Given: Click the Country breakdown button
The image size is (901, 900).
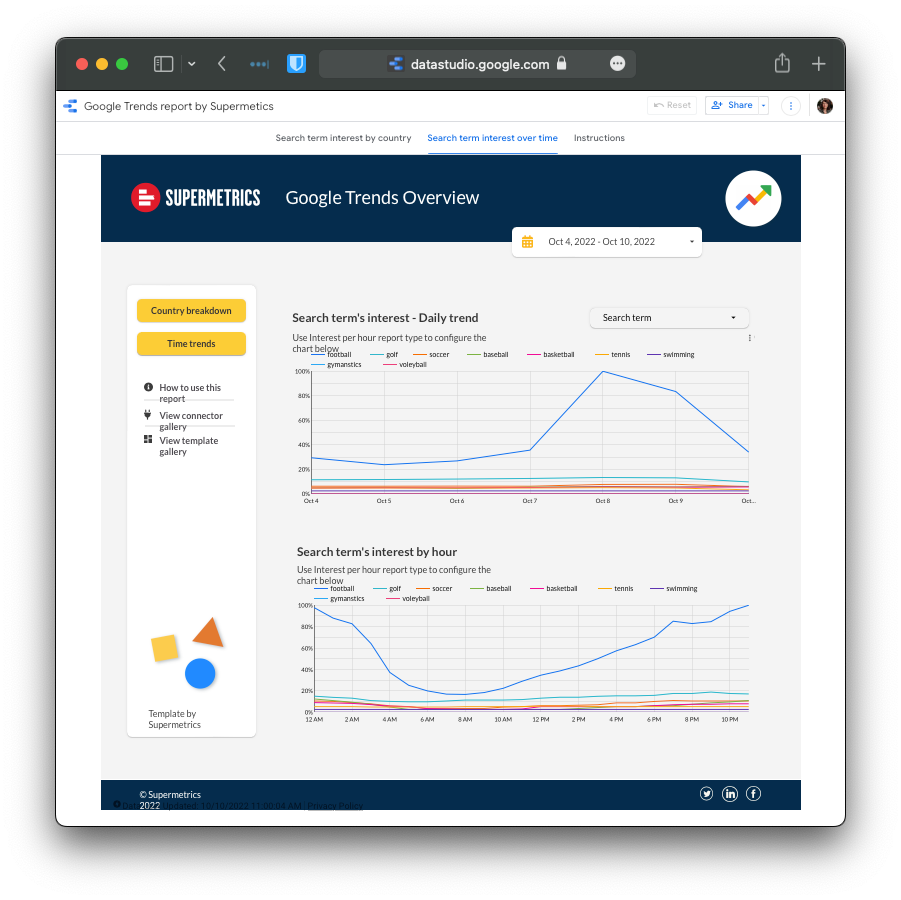Looking at the screenshot, I should pyautogui.click(x=191, y=311).
